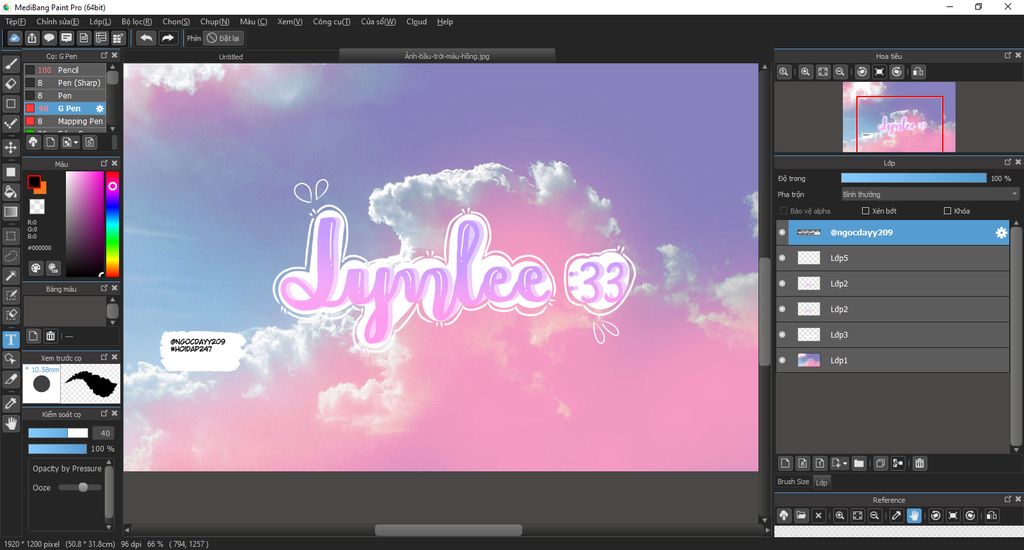
Task: Activate hand tool in Reference panel
Action: (914, 515)
